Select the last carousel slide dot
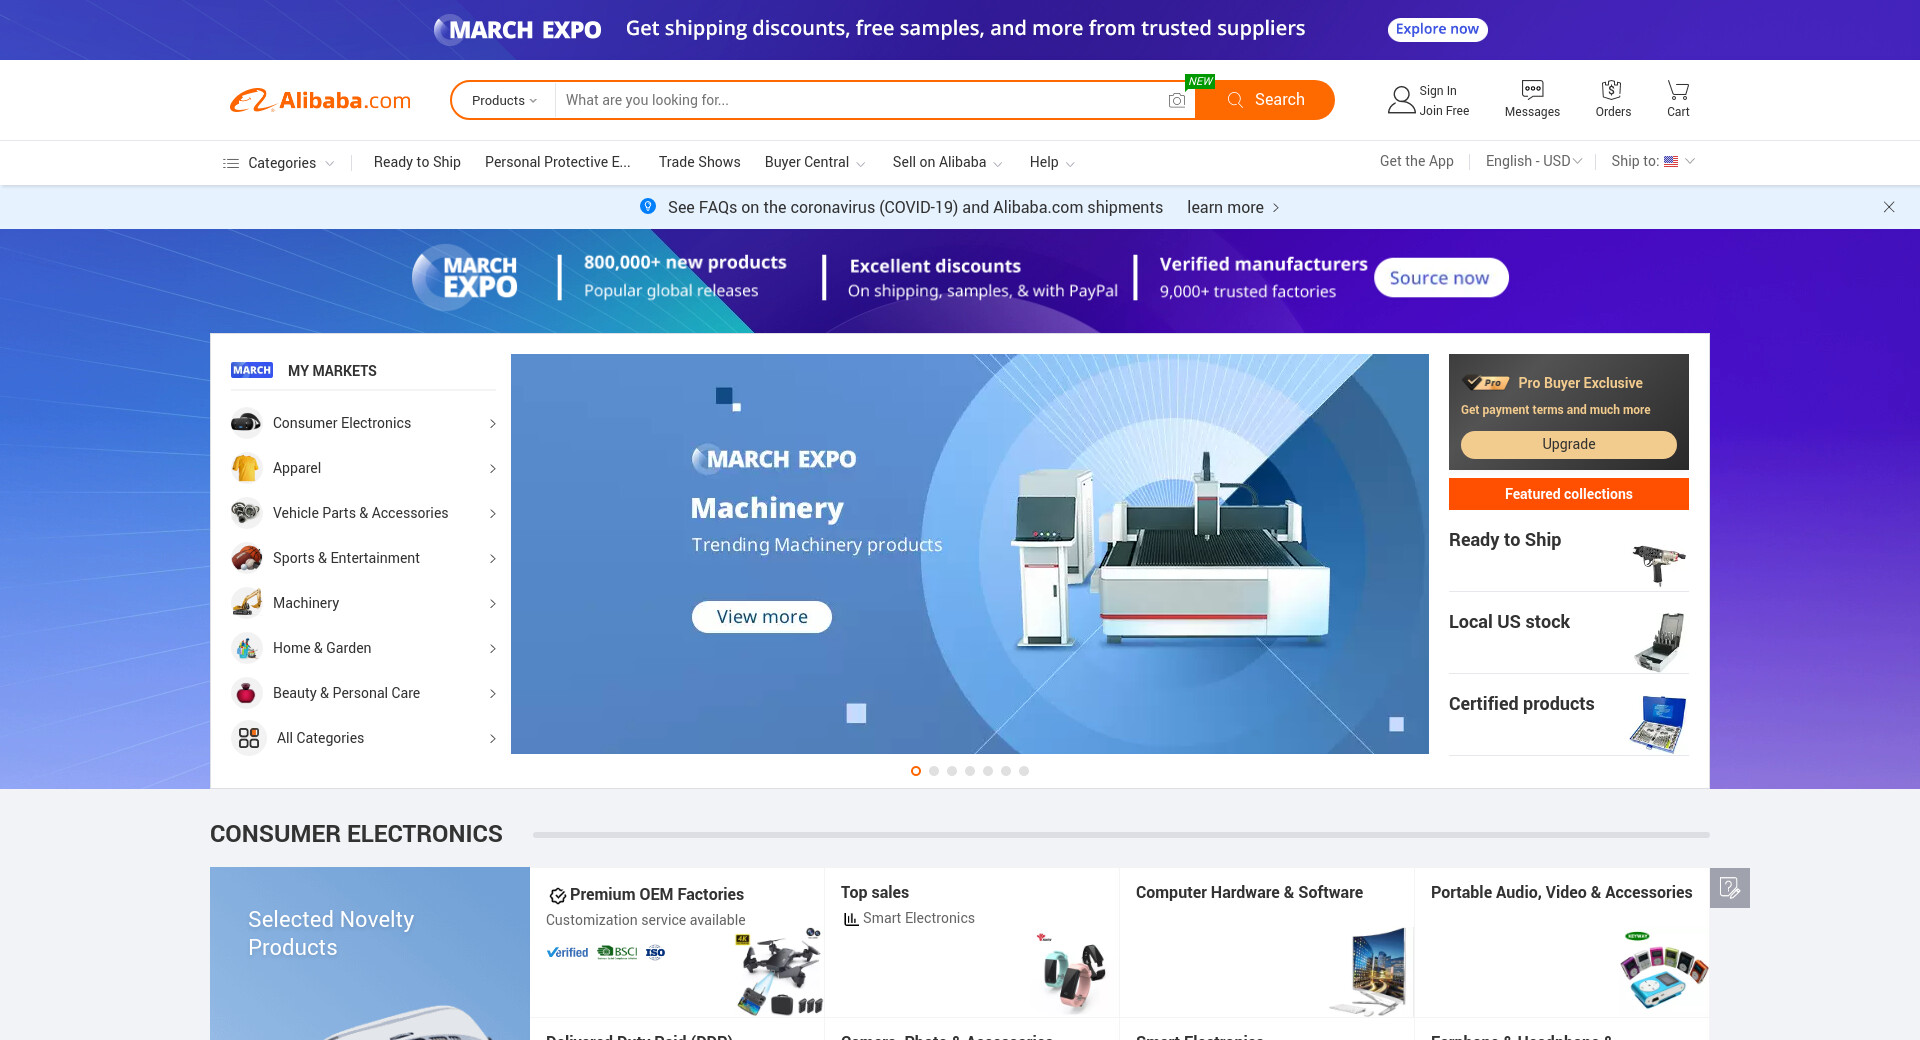 [x=1024, y=771]
